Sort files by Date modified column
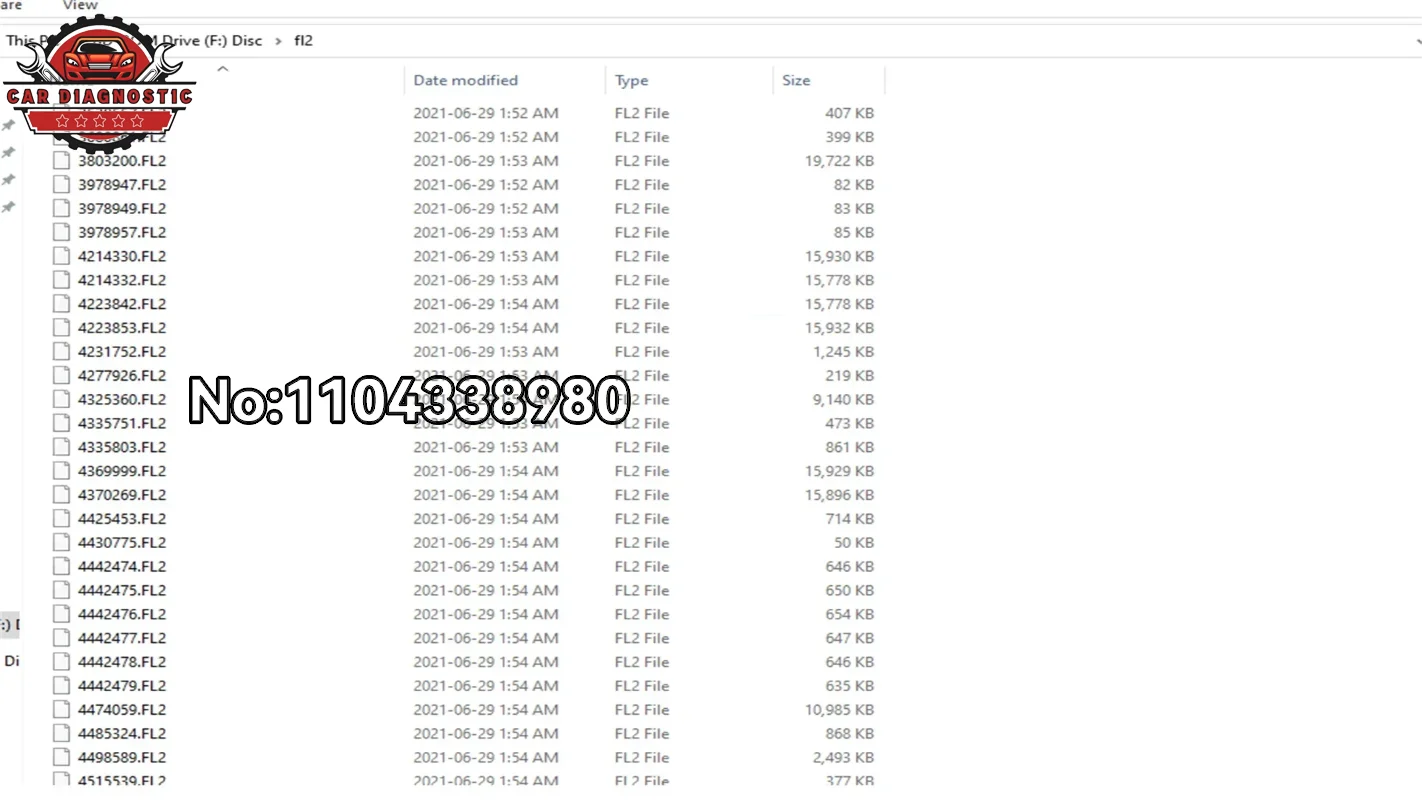1422x800 pixels. pos(466,80)
